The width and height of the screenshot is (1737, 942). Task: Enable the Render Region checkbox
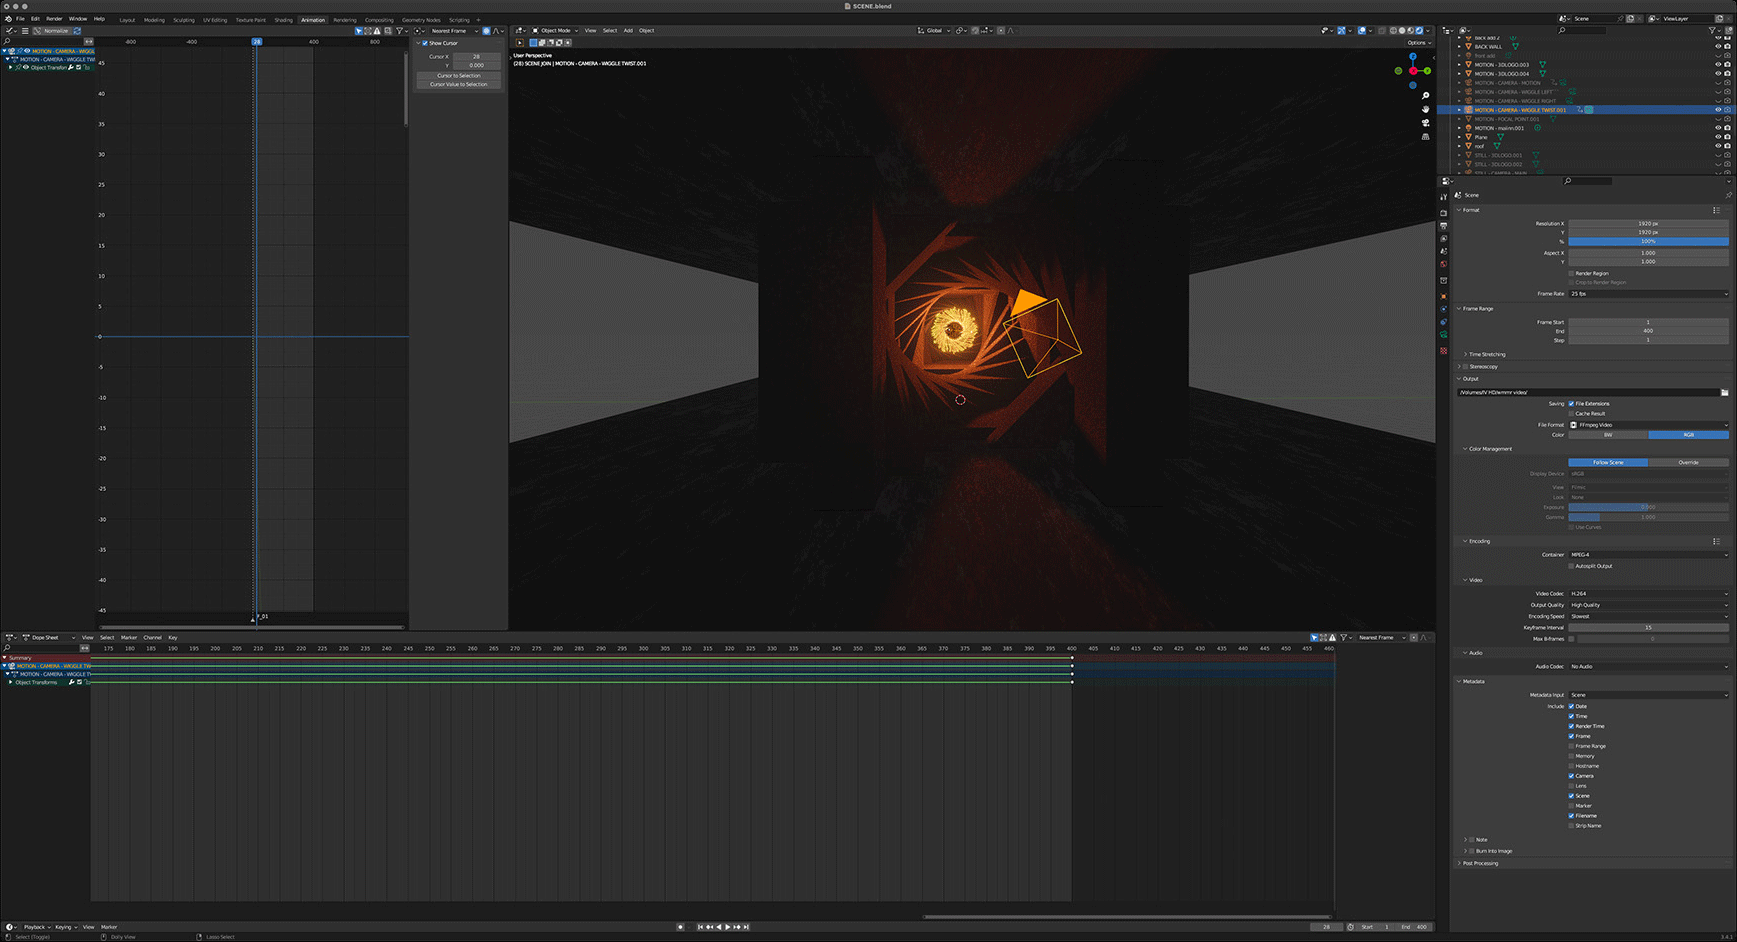point(1571,273)
